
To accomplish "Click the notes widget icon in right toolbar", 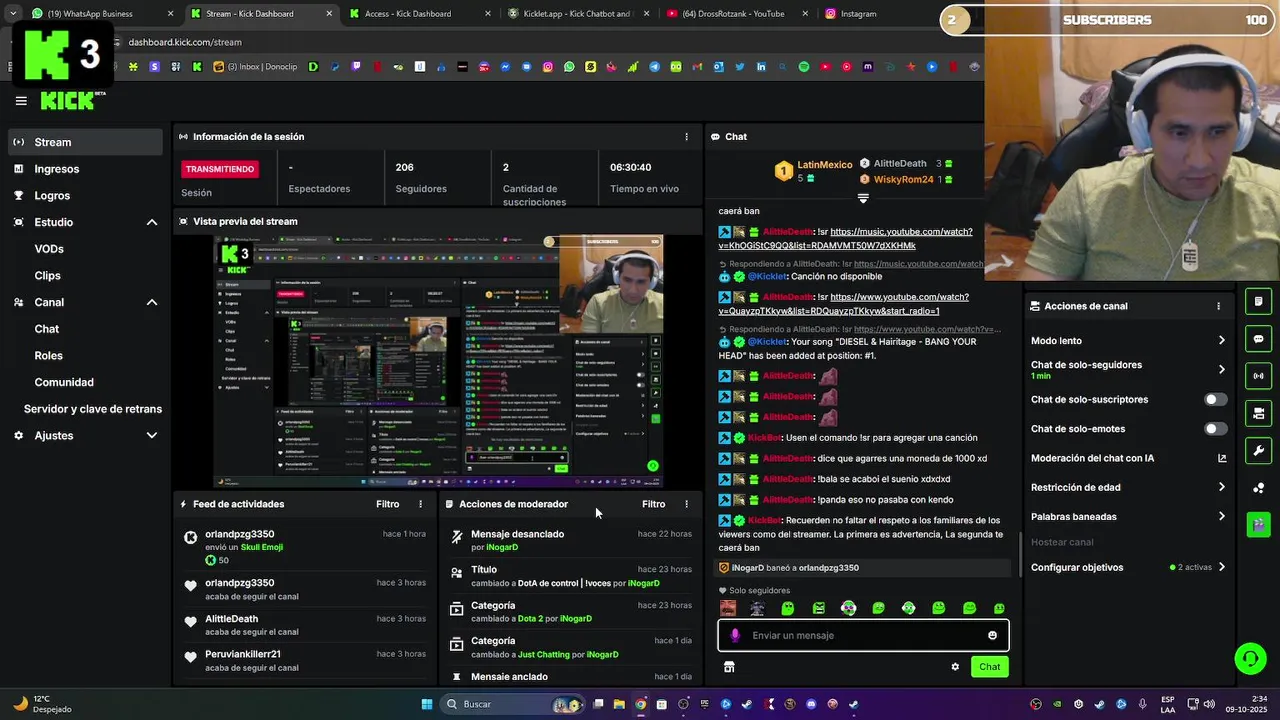I will click(1259, 302).
